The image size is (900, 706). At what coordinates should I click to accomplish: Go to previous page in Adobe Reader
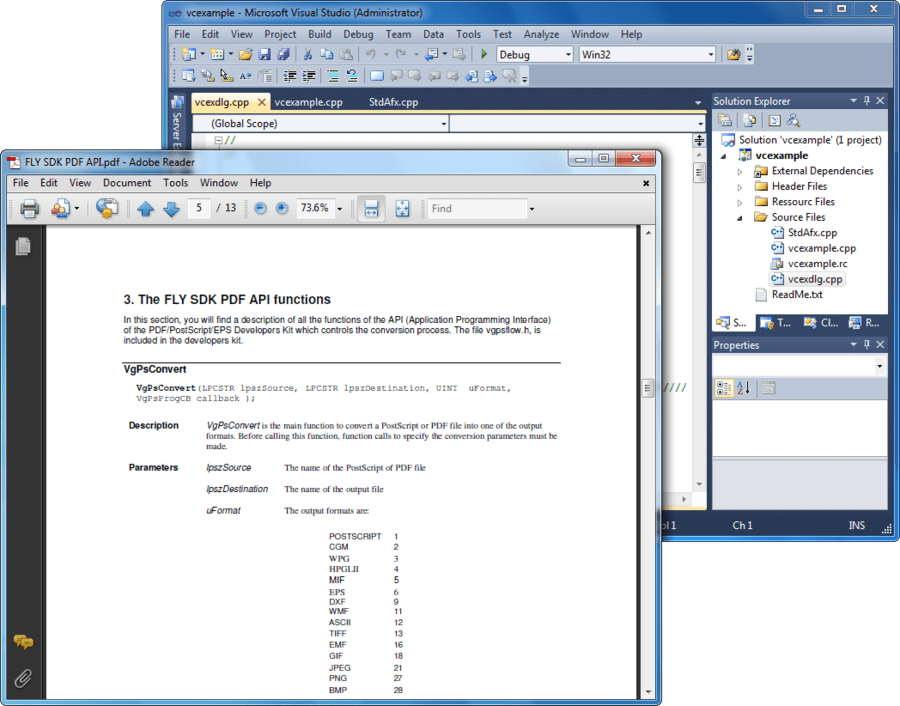pos(145,208)
